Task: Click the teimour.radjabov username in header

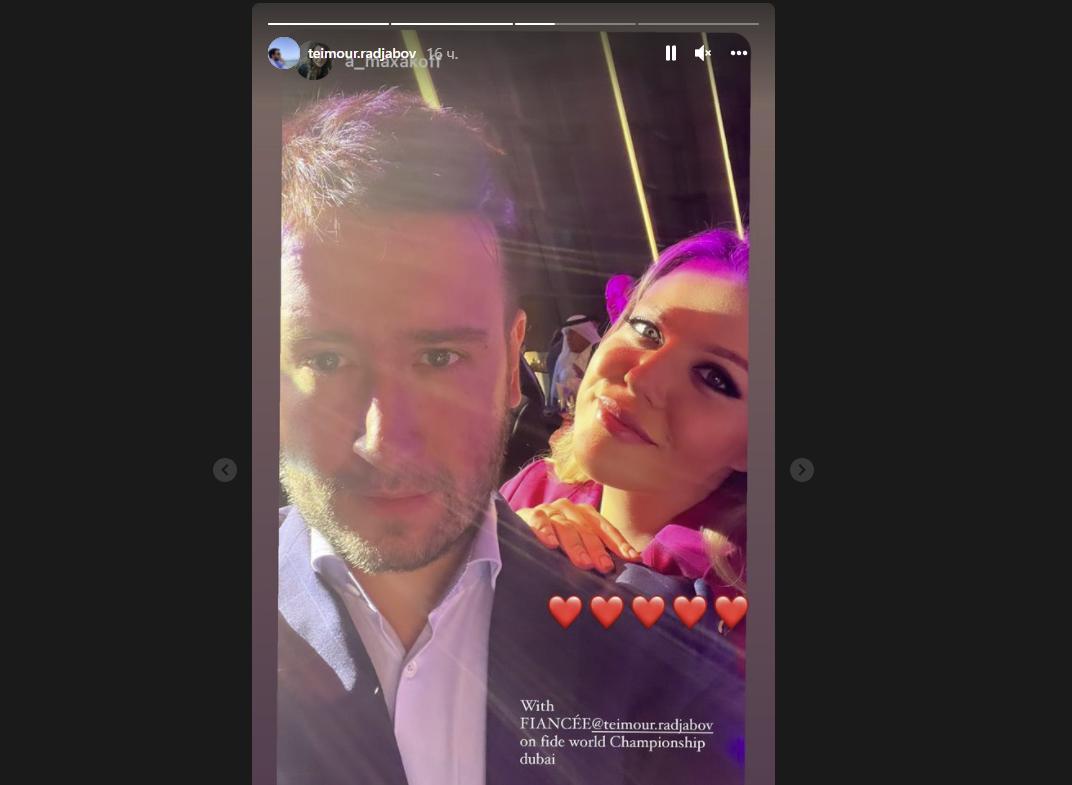Action: tap(362, 53)
